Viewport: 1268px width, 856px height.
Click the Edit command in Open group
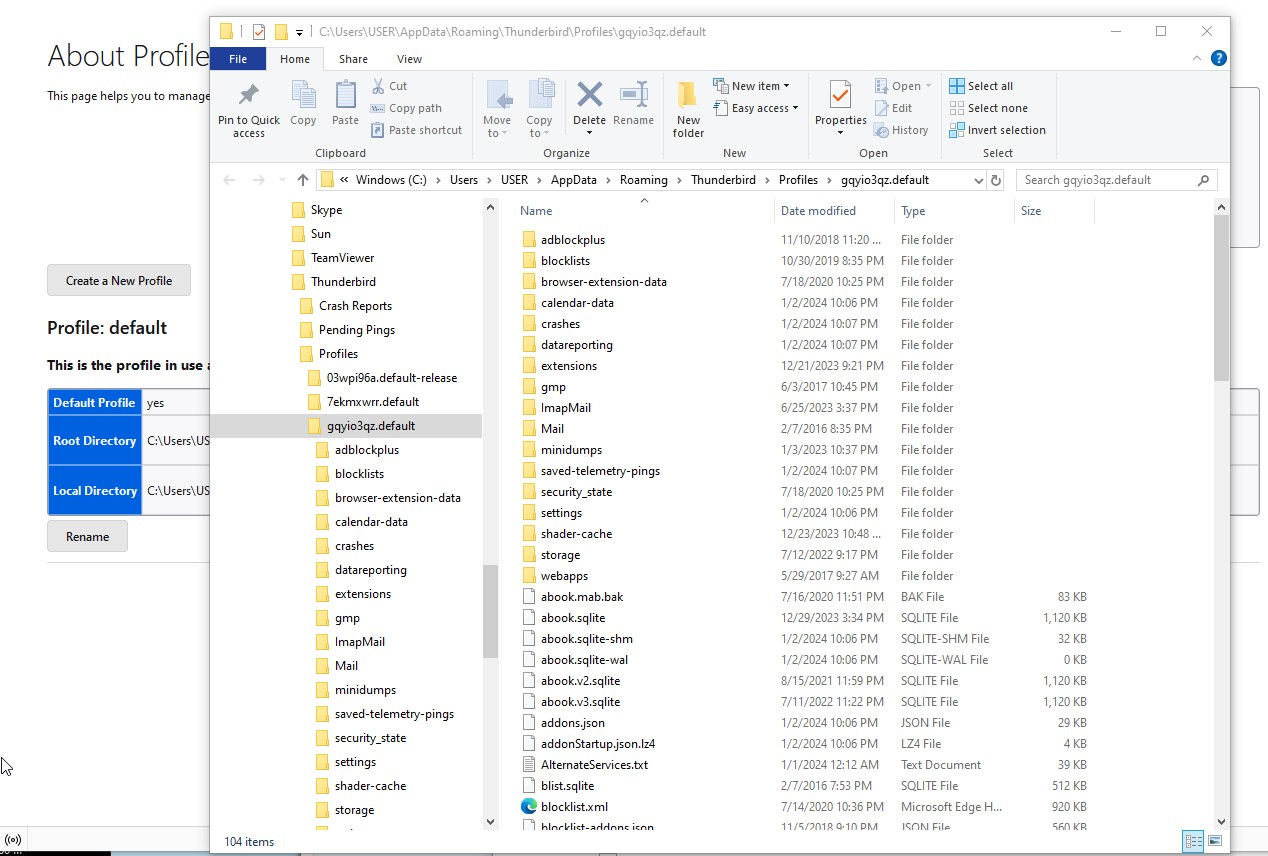click(893, 108)
